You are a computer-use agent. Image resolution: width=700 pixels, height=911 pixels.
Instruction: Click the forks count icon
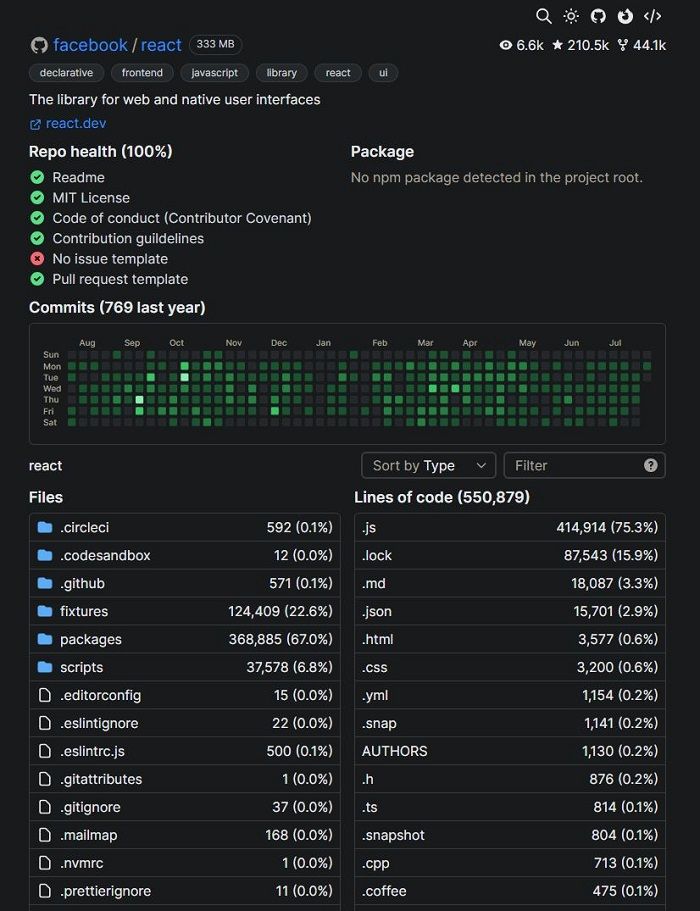(623, 45)
